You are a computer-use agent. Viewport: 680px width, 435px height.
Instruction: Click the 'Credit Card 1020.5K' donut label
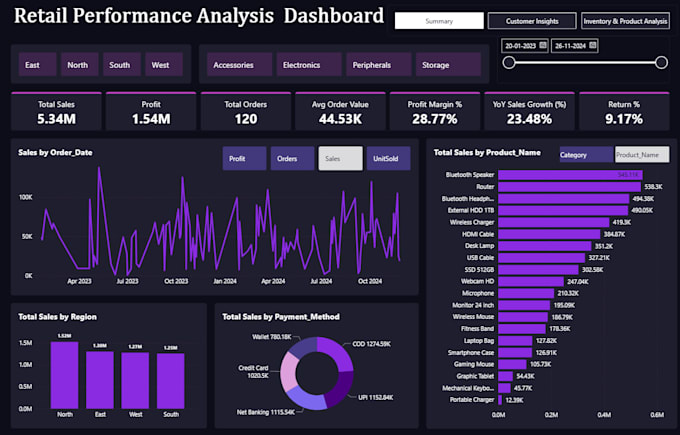[253, 371]
